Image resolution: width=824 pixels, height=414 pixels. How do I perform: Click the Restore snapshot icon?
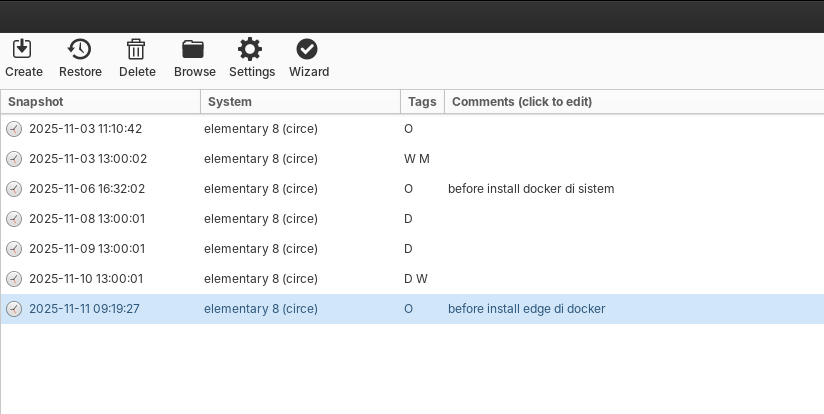click(x=80, y=50)
